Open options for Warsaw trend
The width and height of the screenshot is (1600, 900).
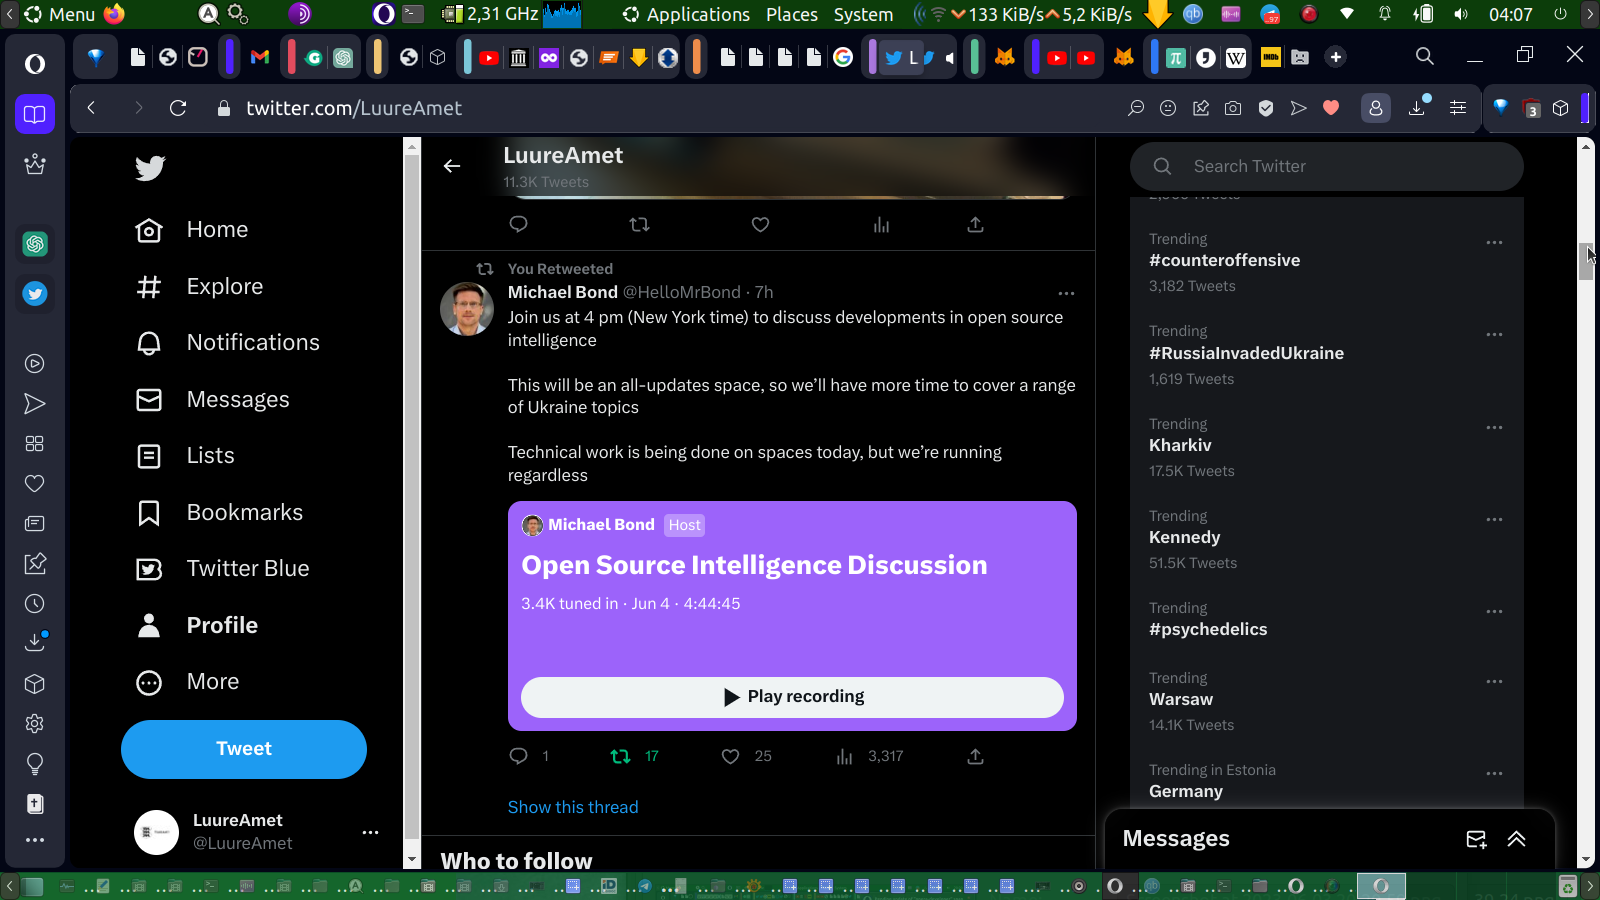tap(1494, 681)
